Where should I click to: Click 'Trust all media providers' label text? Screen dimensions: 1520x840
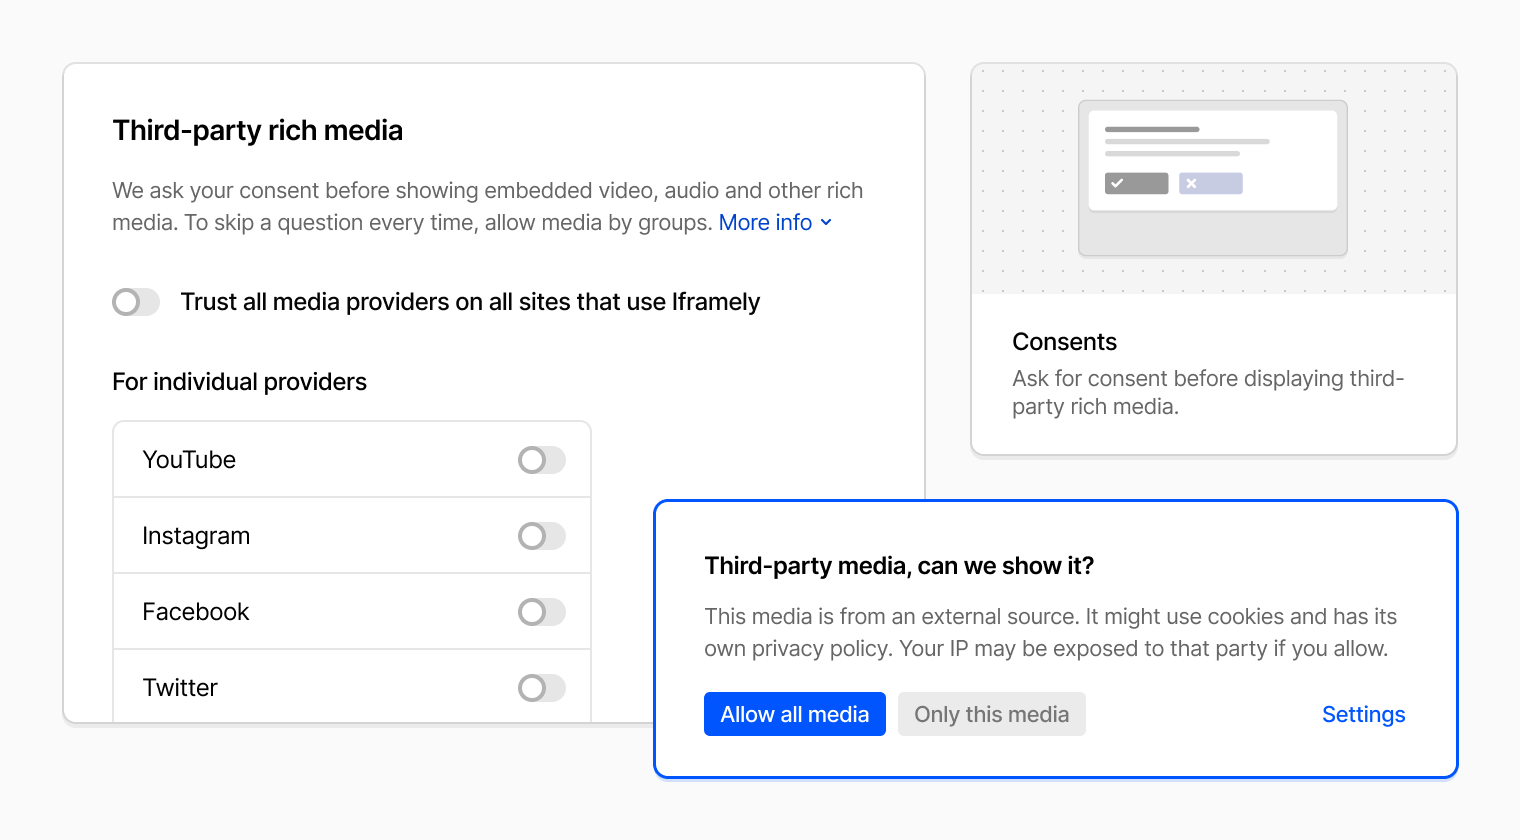tap(470, 302)
